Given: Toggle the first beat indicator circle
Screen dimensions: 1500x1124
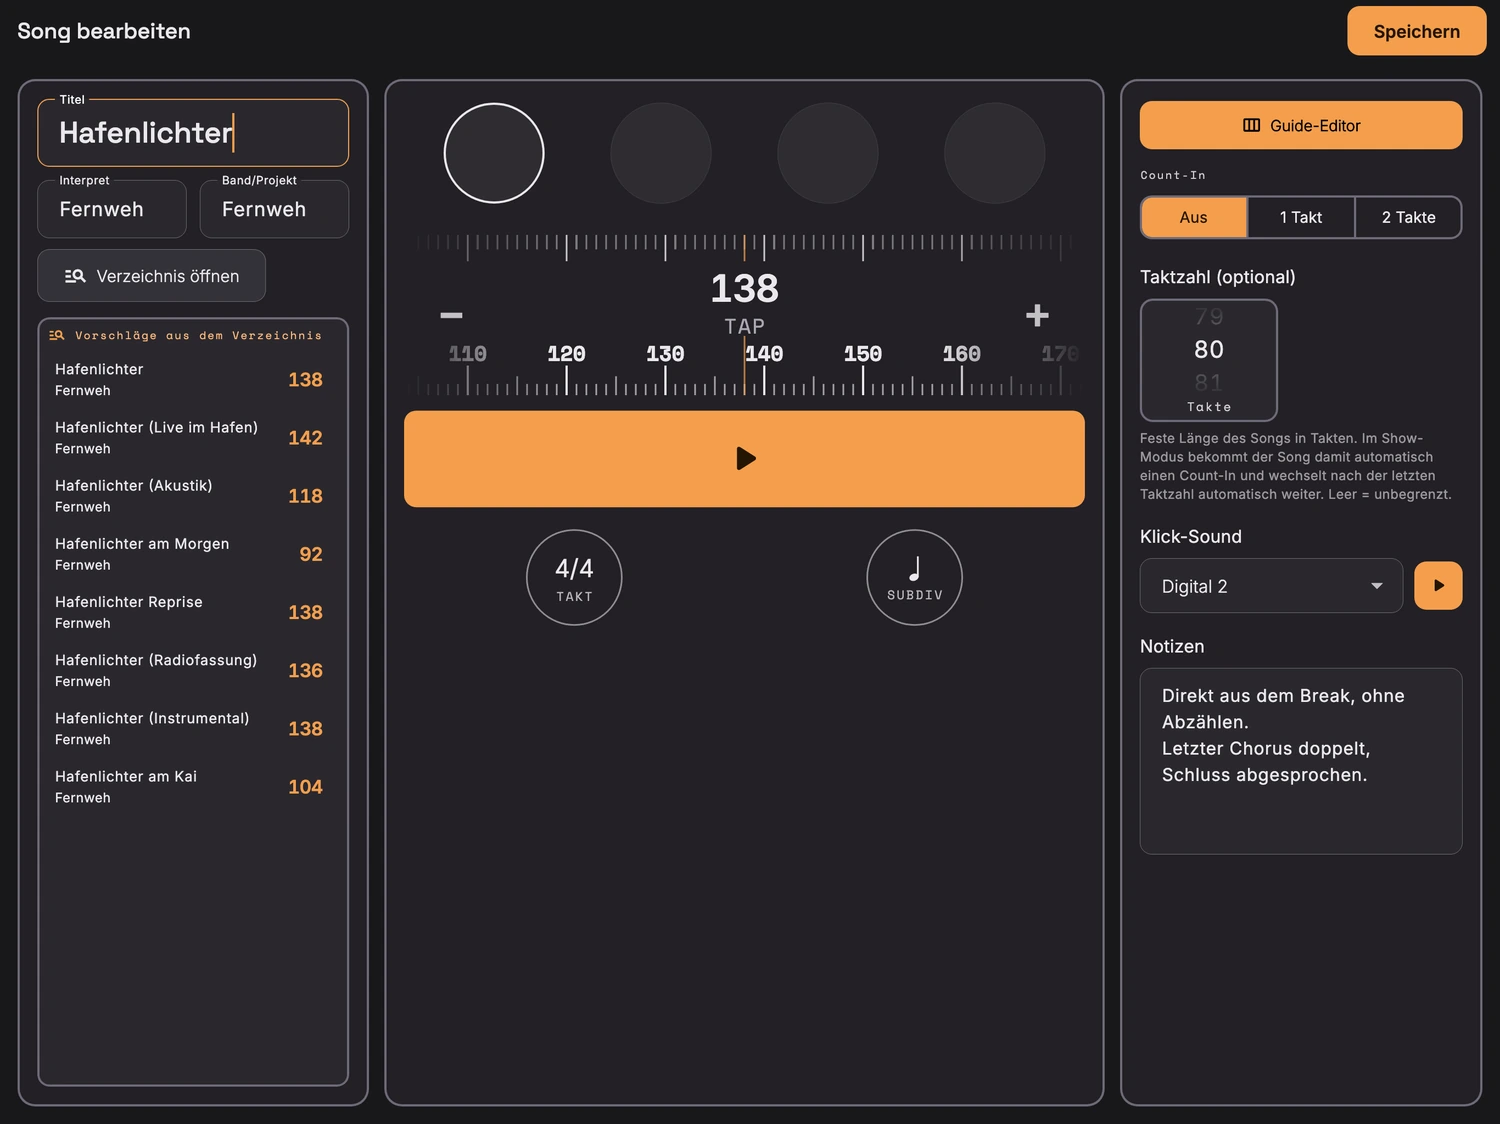Looking at the screenshot, I should pyautogui.click(x=494, y=153).
